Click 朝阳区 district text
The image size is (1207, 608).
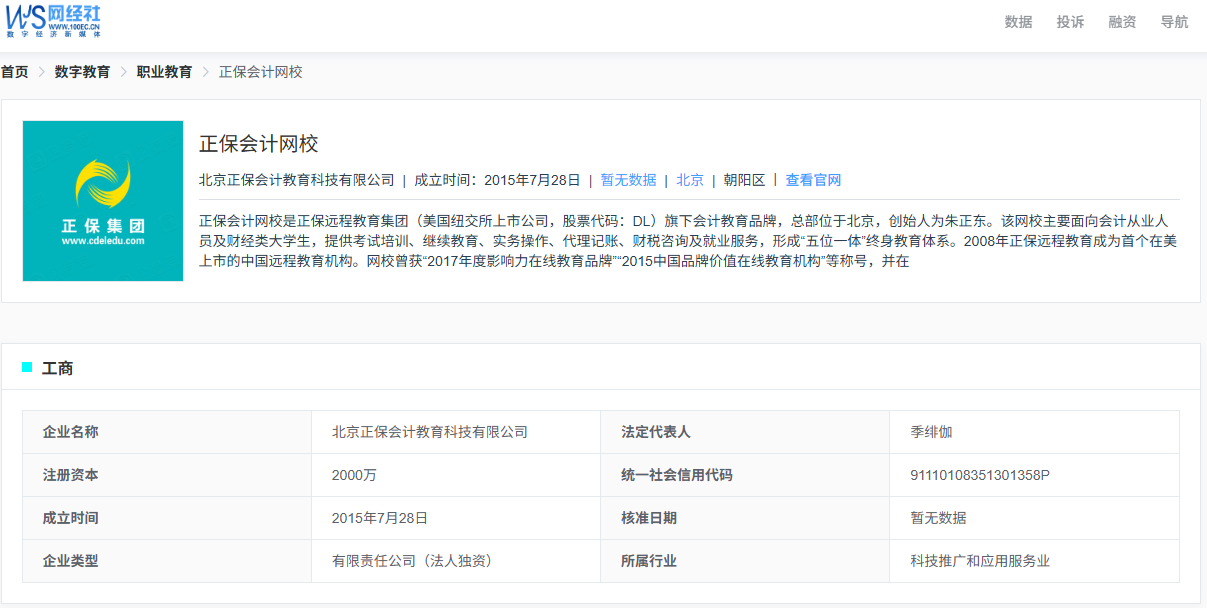pyautogui.click(x=744, y=180)
